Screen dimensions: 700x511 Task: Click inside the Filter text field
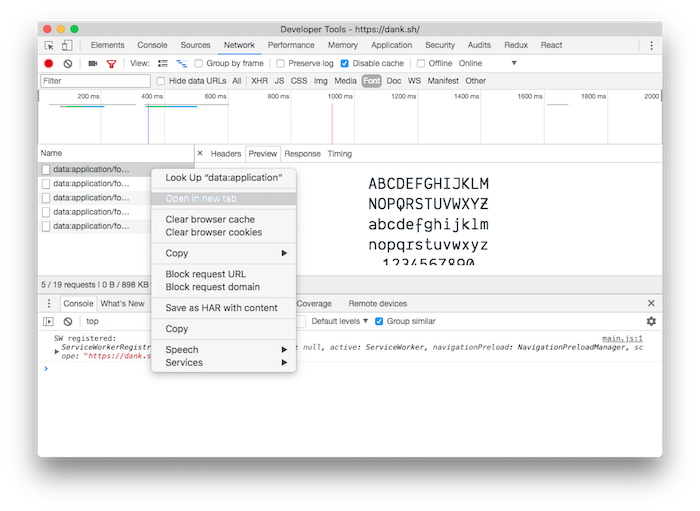click(x=95, y=81)
